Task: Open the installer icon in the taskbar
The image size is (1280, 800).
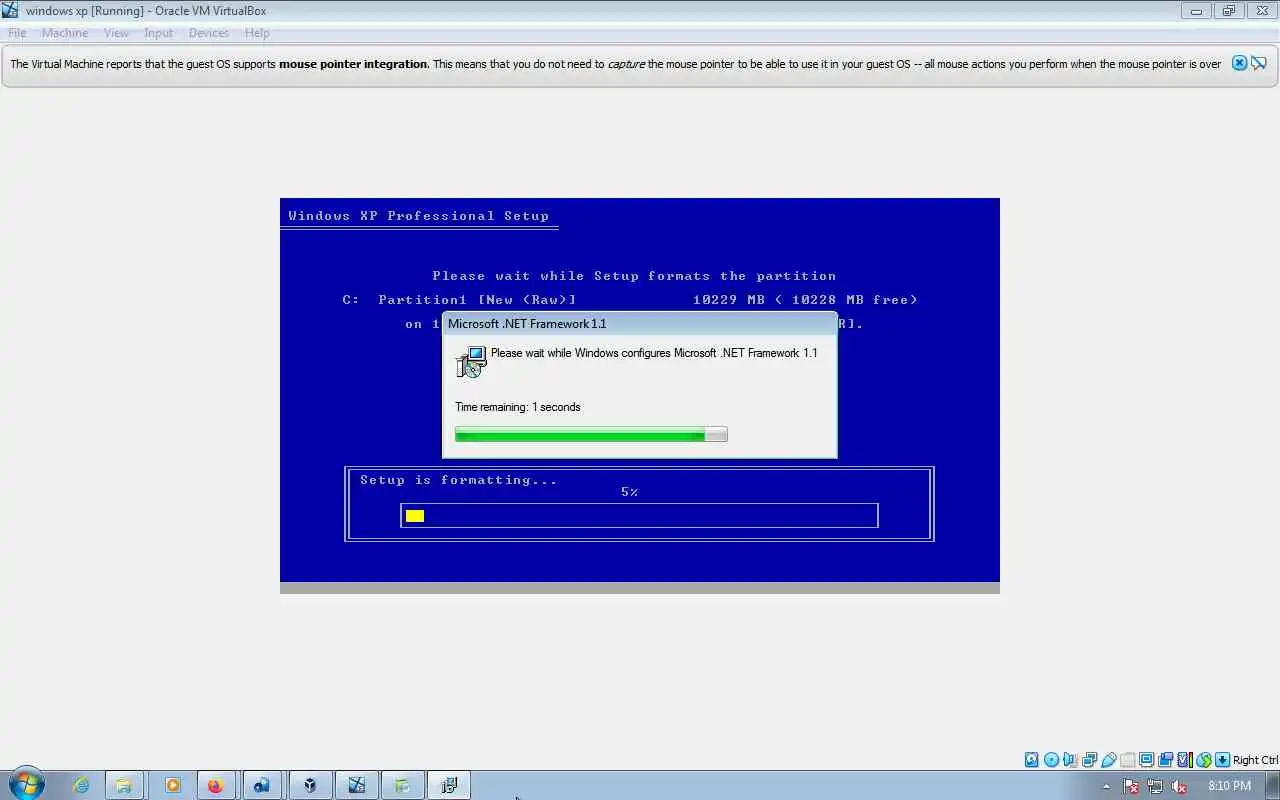Action: point(449,786)
